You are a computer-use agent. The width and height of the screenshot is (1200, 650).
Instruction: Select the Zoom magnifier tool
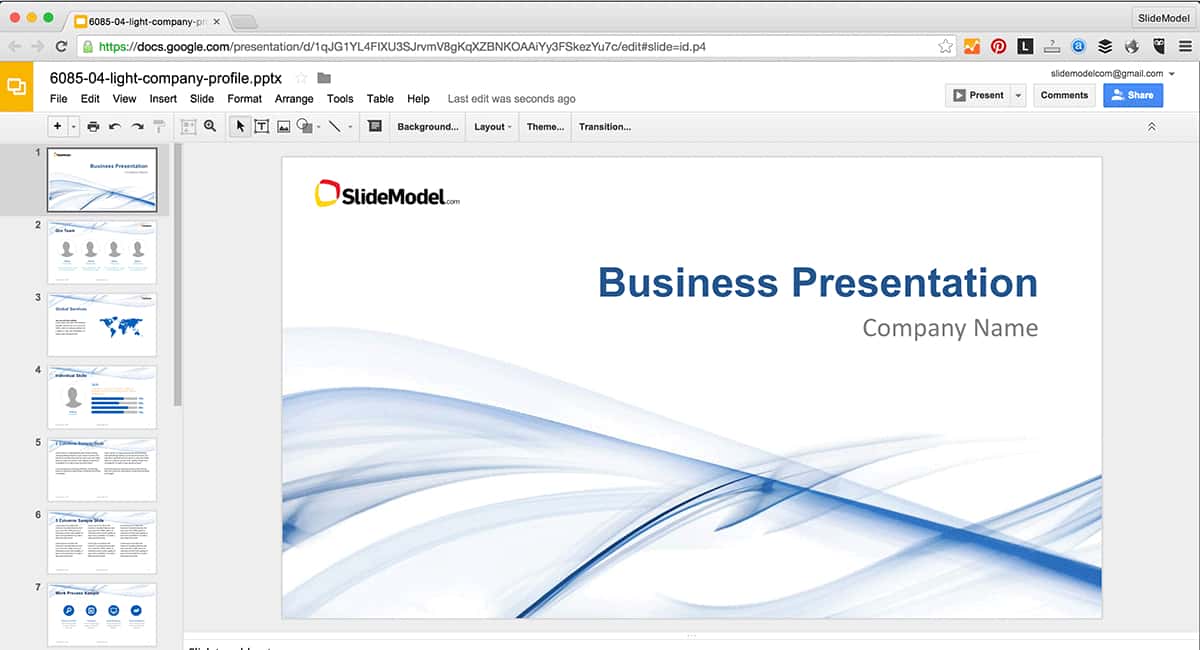click(210, 127)
